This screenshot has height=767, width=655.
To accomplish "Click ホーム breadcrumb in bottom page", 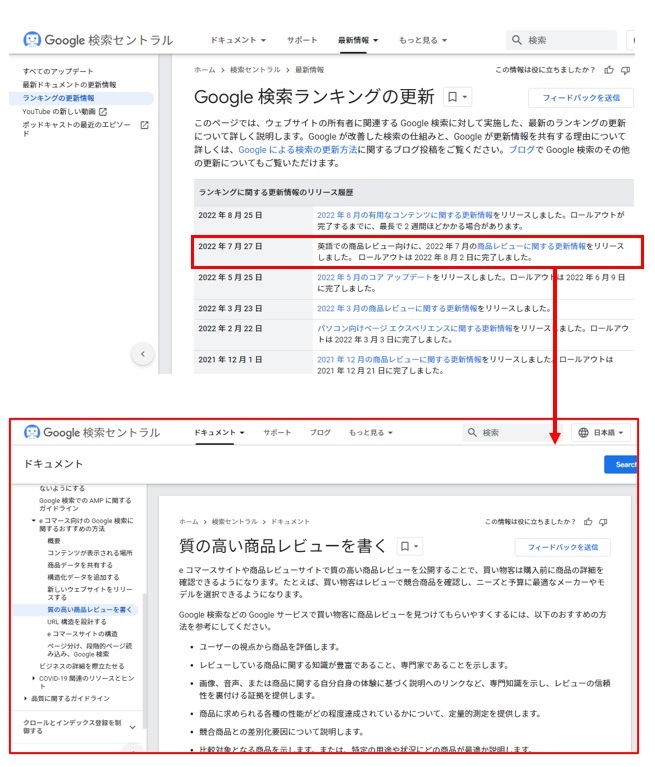I will coord(189,522).
